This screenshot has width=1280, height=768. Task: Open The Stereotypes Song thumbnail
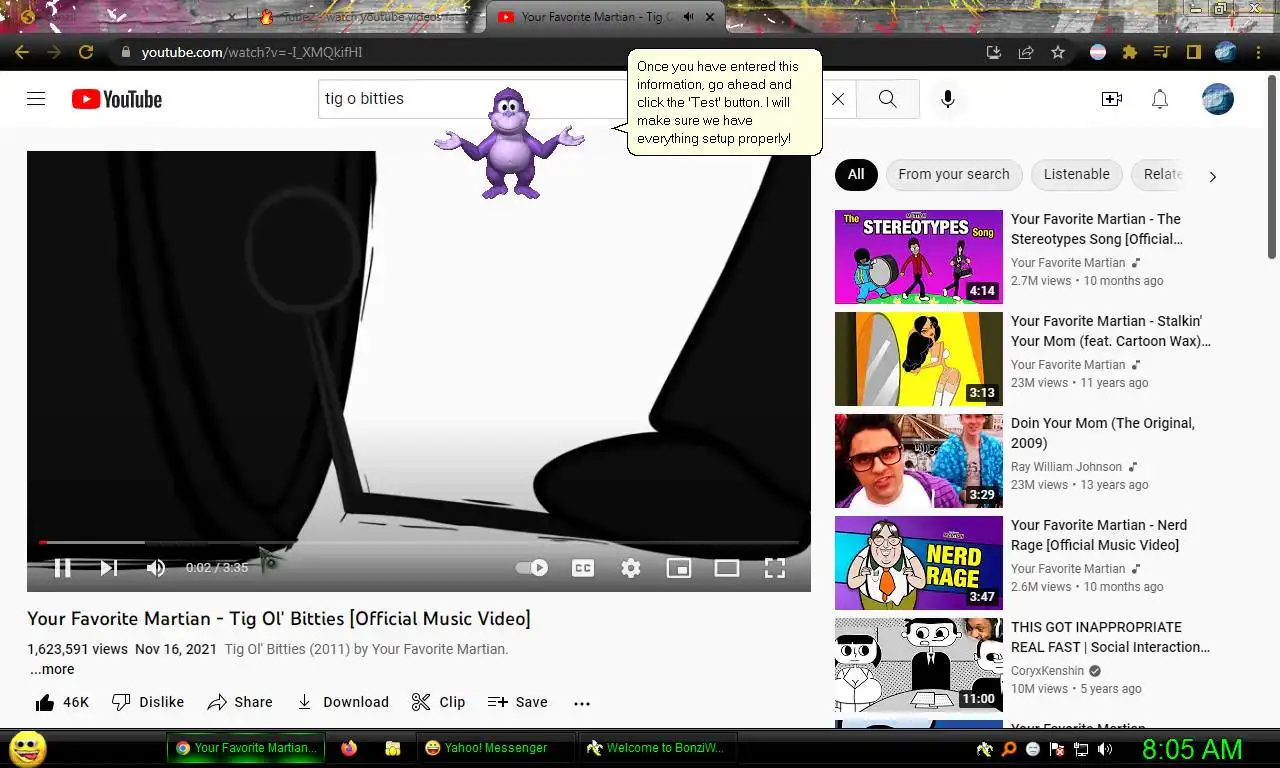919,257
